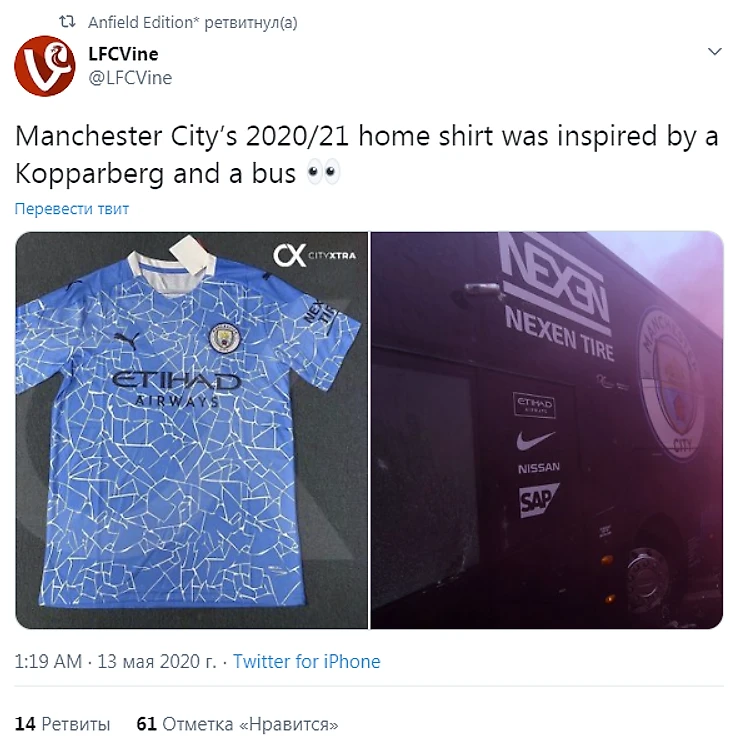Click the LFCVine display name

(123, 54)
